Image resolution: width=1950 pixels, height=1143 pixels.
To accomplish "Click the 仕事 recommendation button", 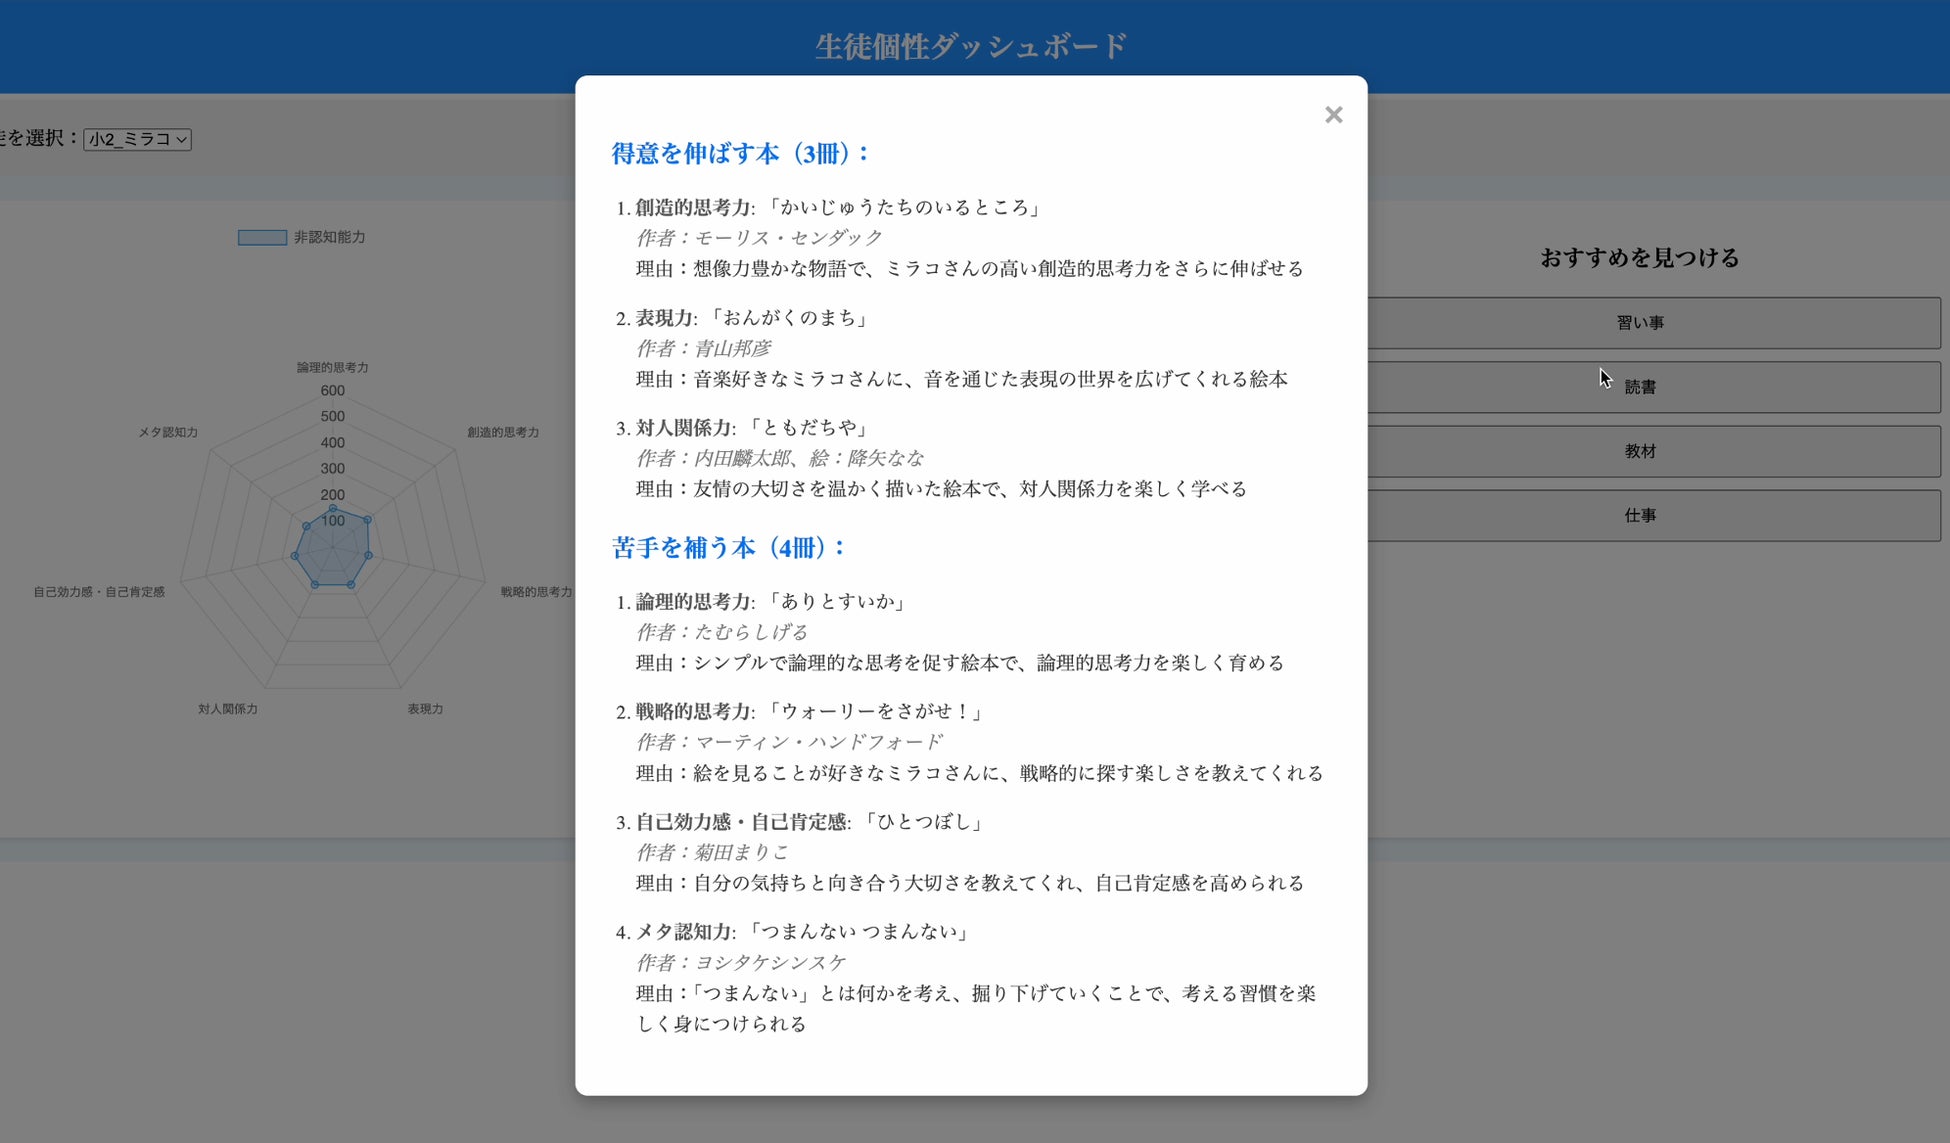I will click(x=1640, y=515).
